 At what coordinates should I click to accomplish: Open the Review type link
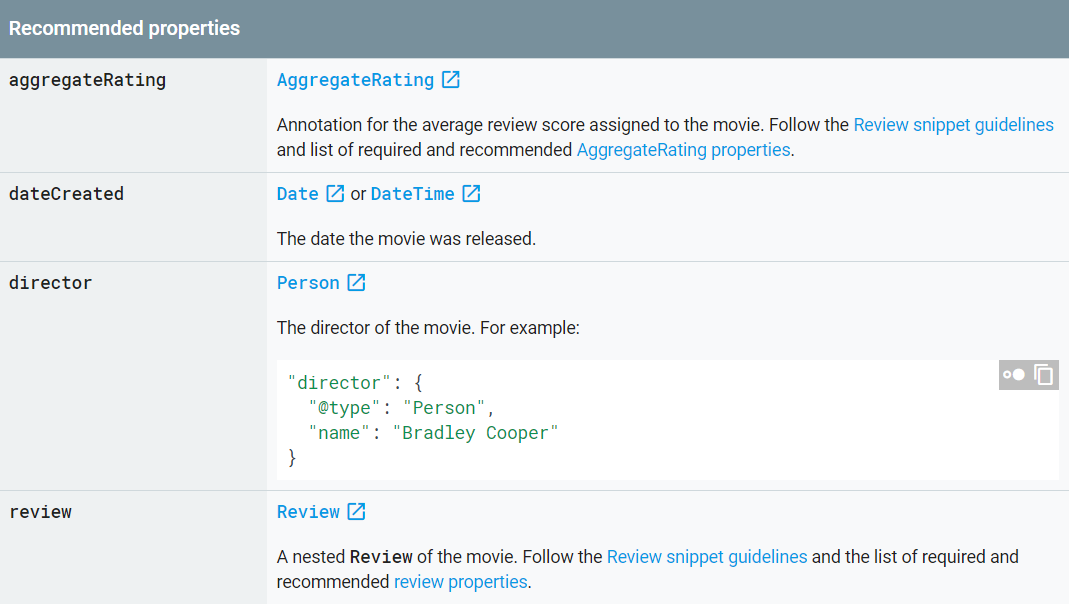click(x=308, y=512)
